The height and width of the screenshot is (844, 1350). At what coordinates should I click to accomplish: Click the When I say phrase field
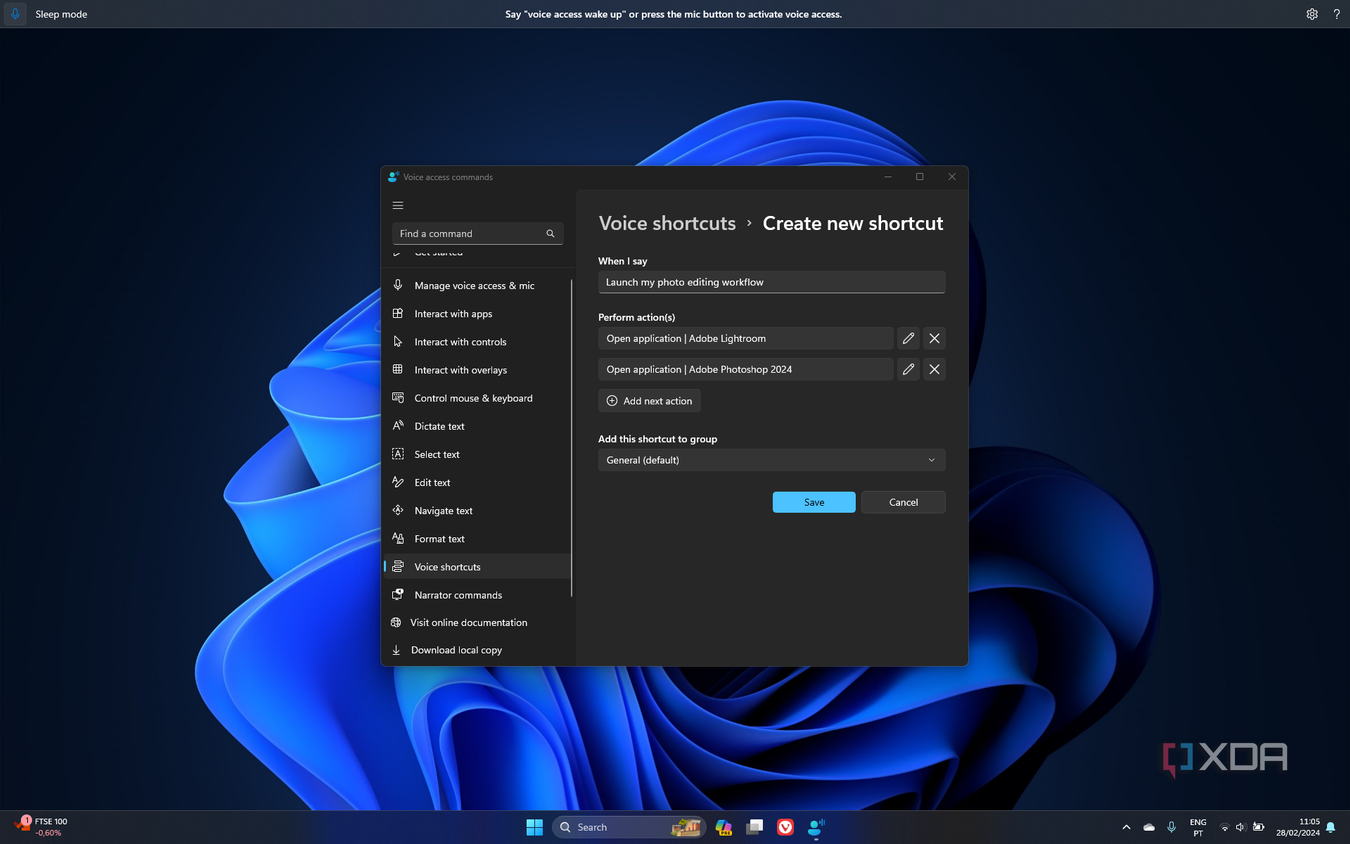click(771, 282)
